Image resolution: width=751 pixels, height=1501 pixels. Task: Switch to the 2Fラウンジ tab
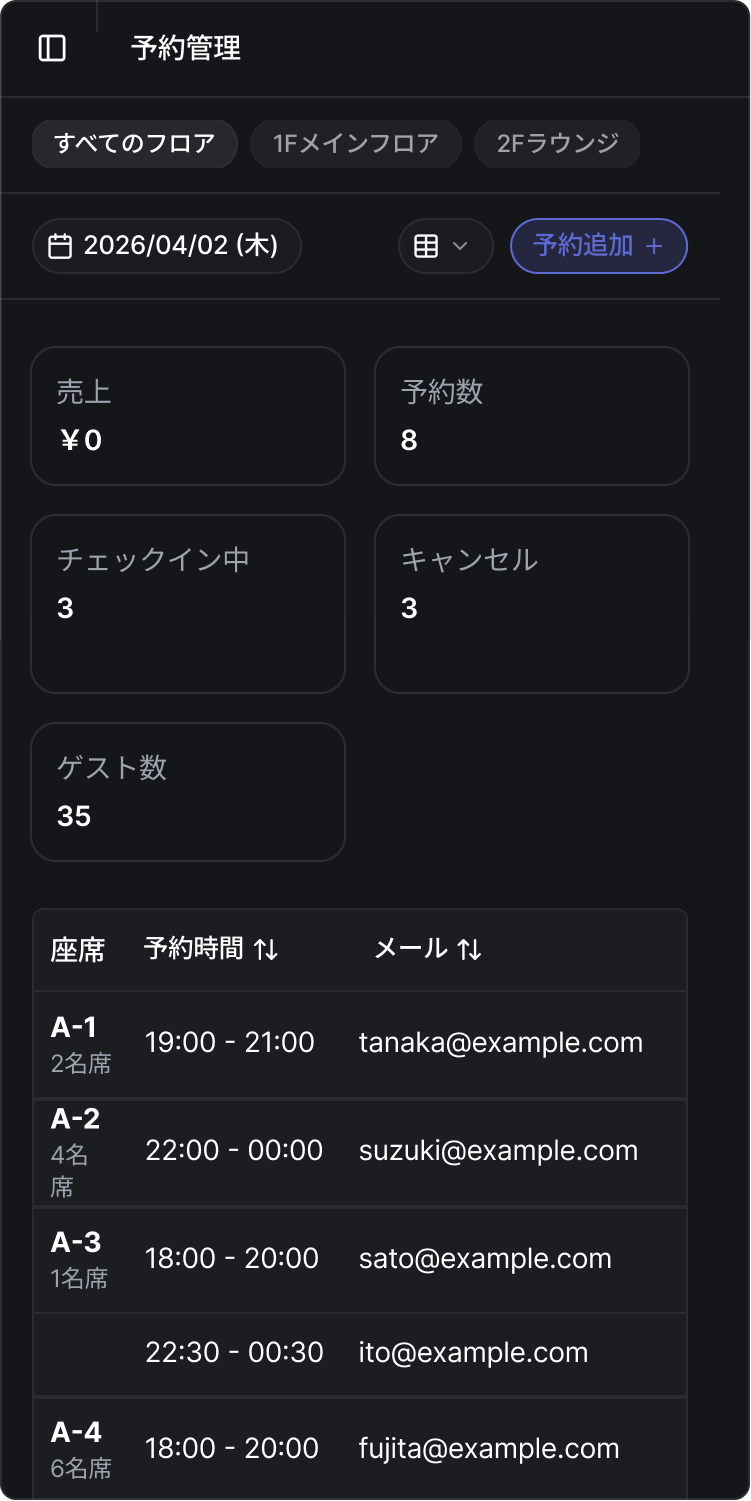557,144
